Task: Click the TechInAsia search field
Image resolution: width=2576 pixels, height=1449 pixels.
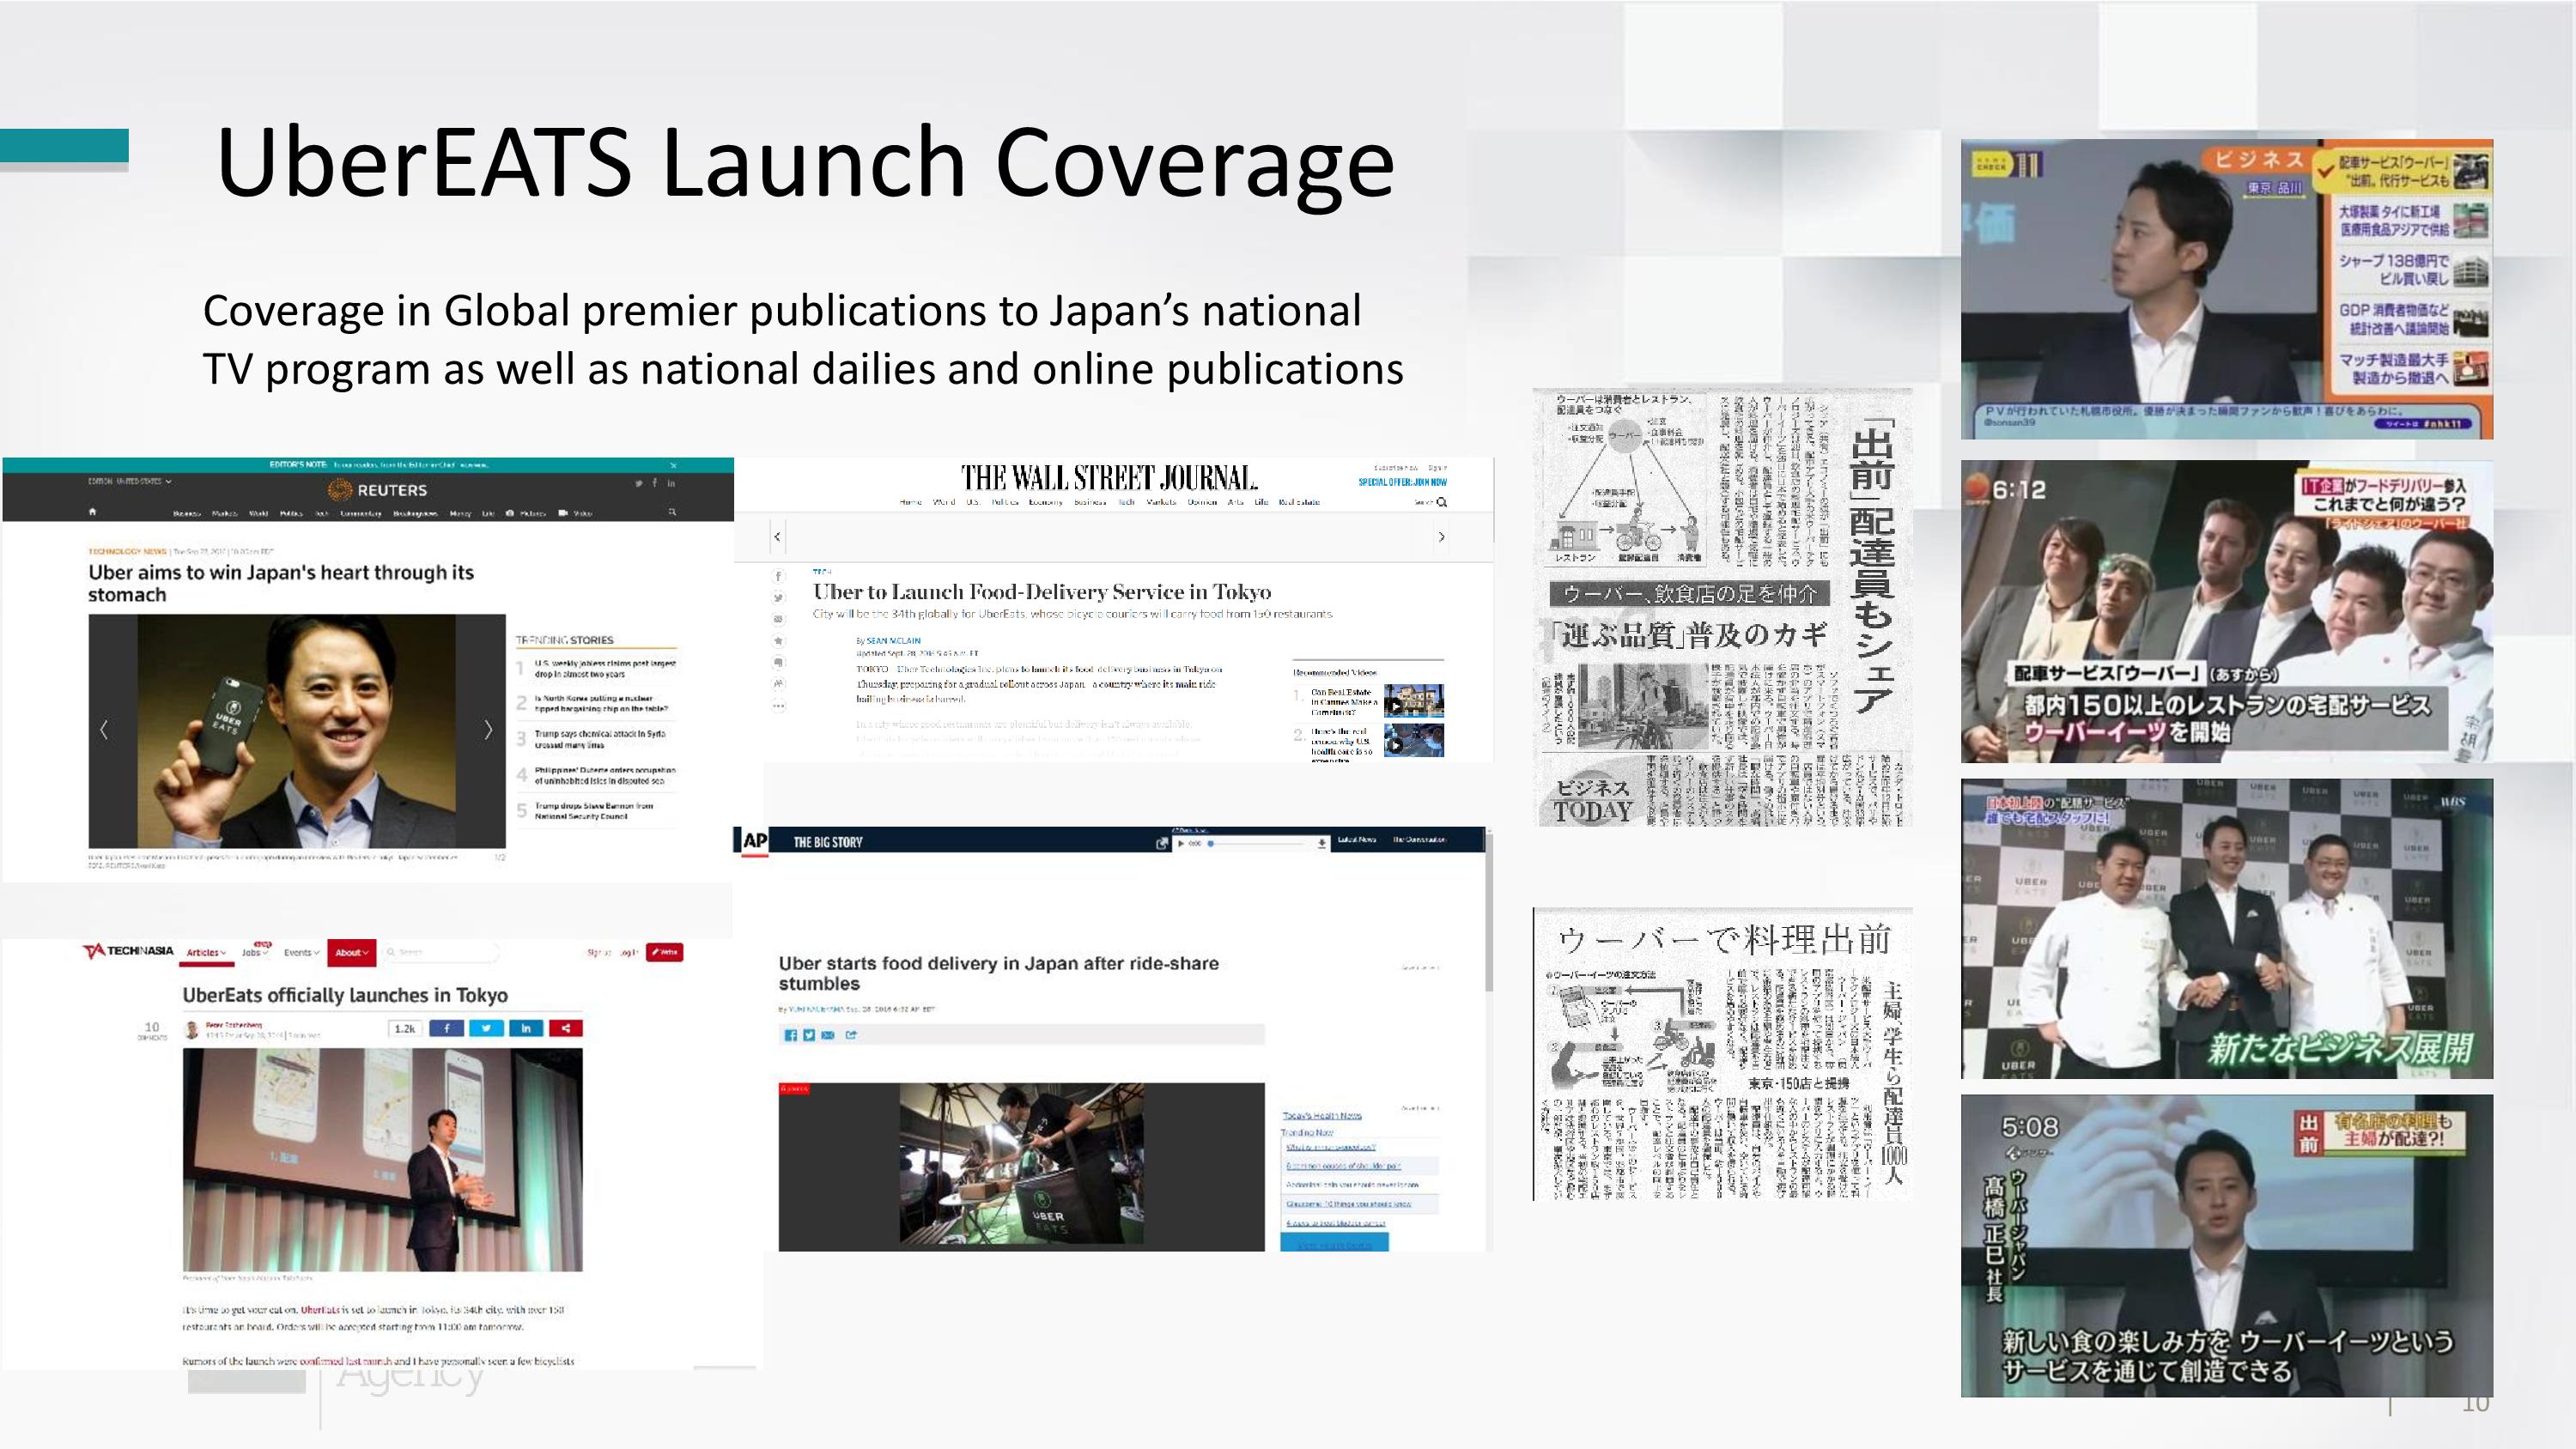Action: tap(440, 953)
